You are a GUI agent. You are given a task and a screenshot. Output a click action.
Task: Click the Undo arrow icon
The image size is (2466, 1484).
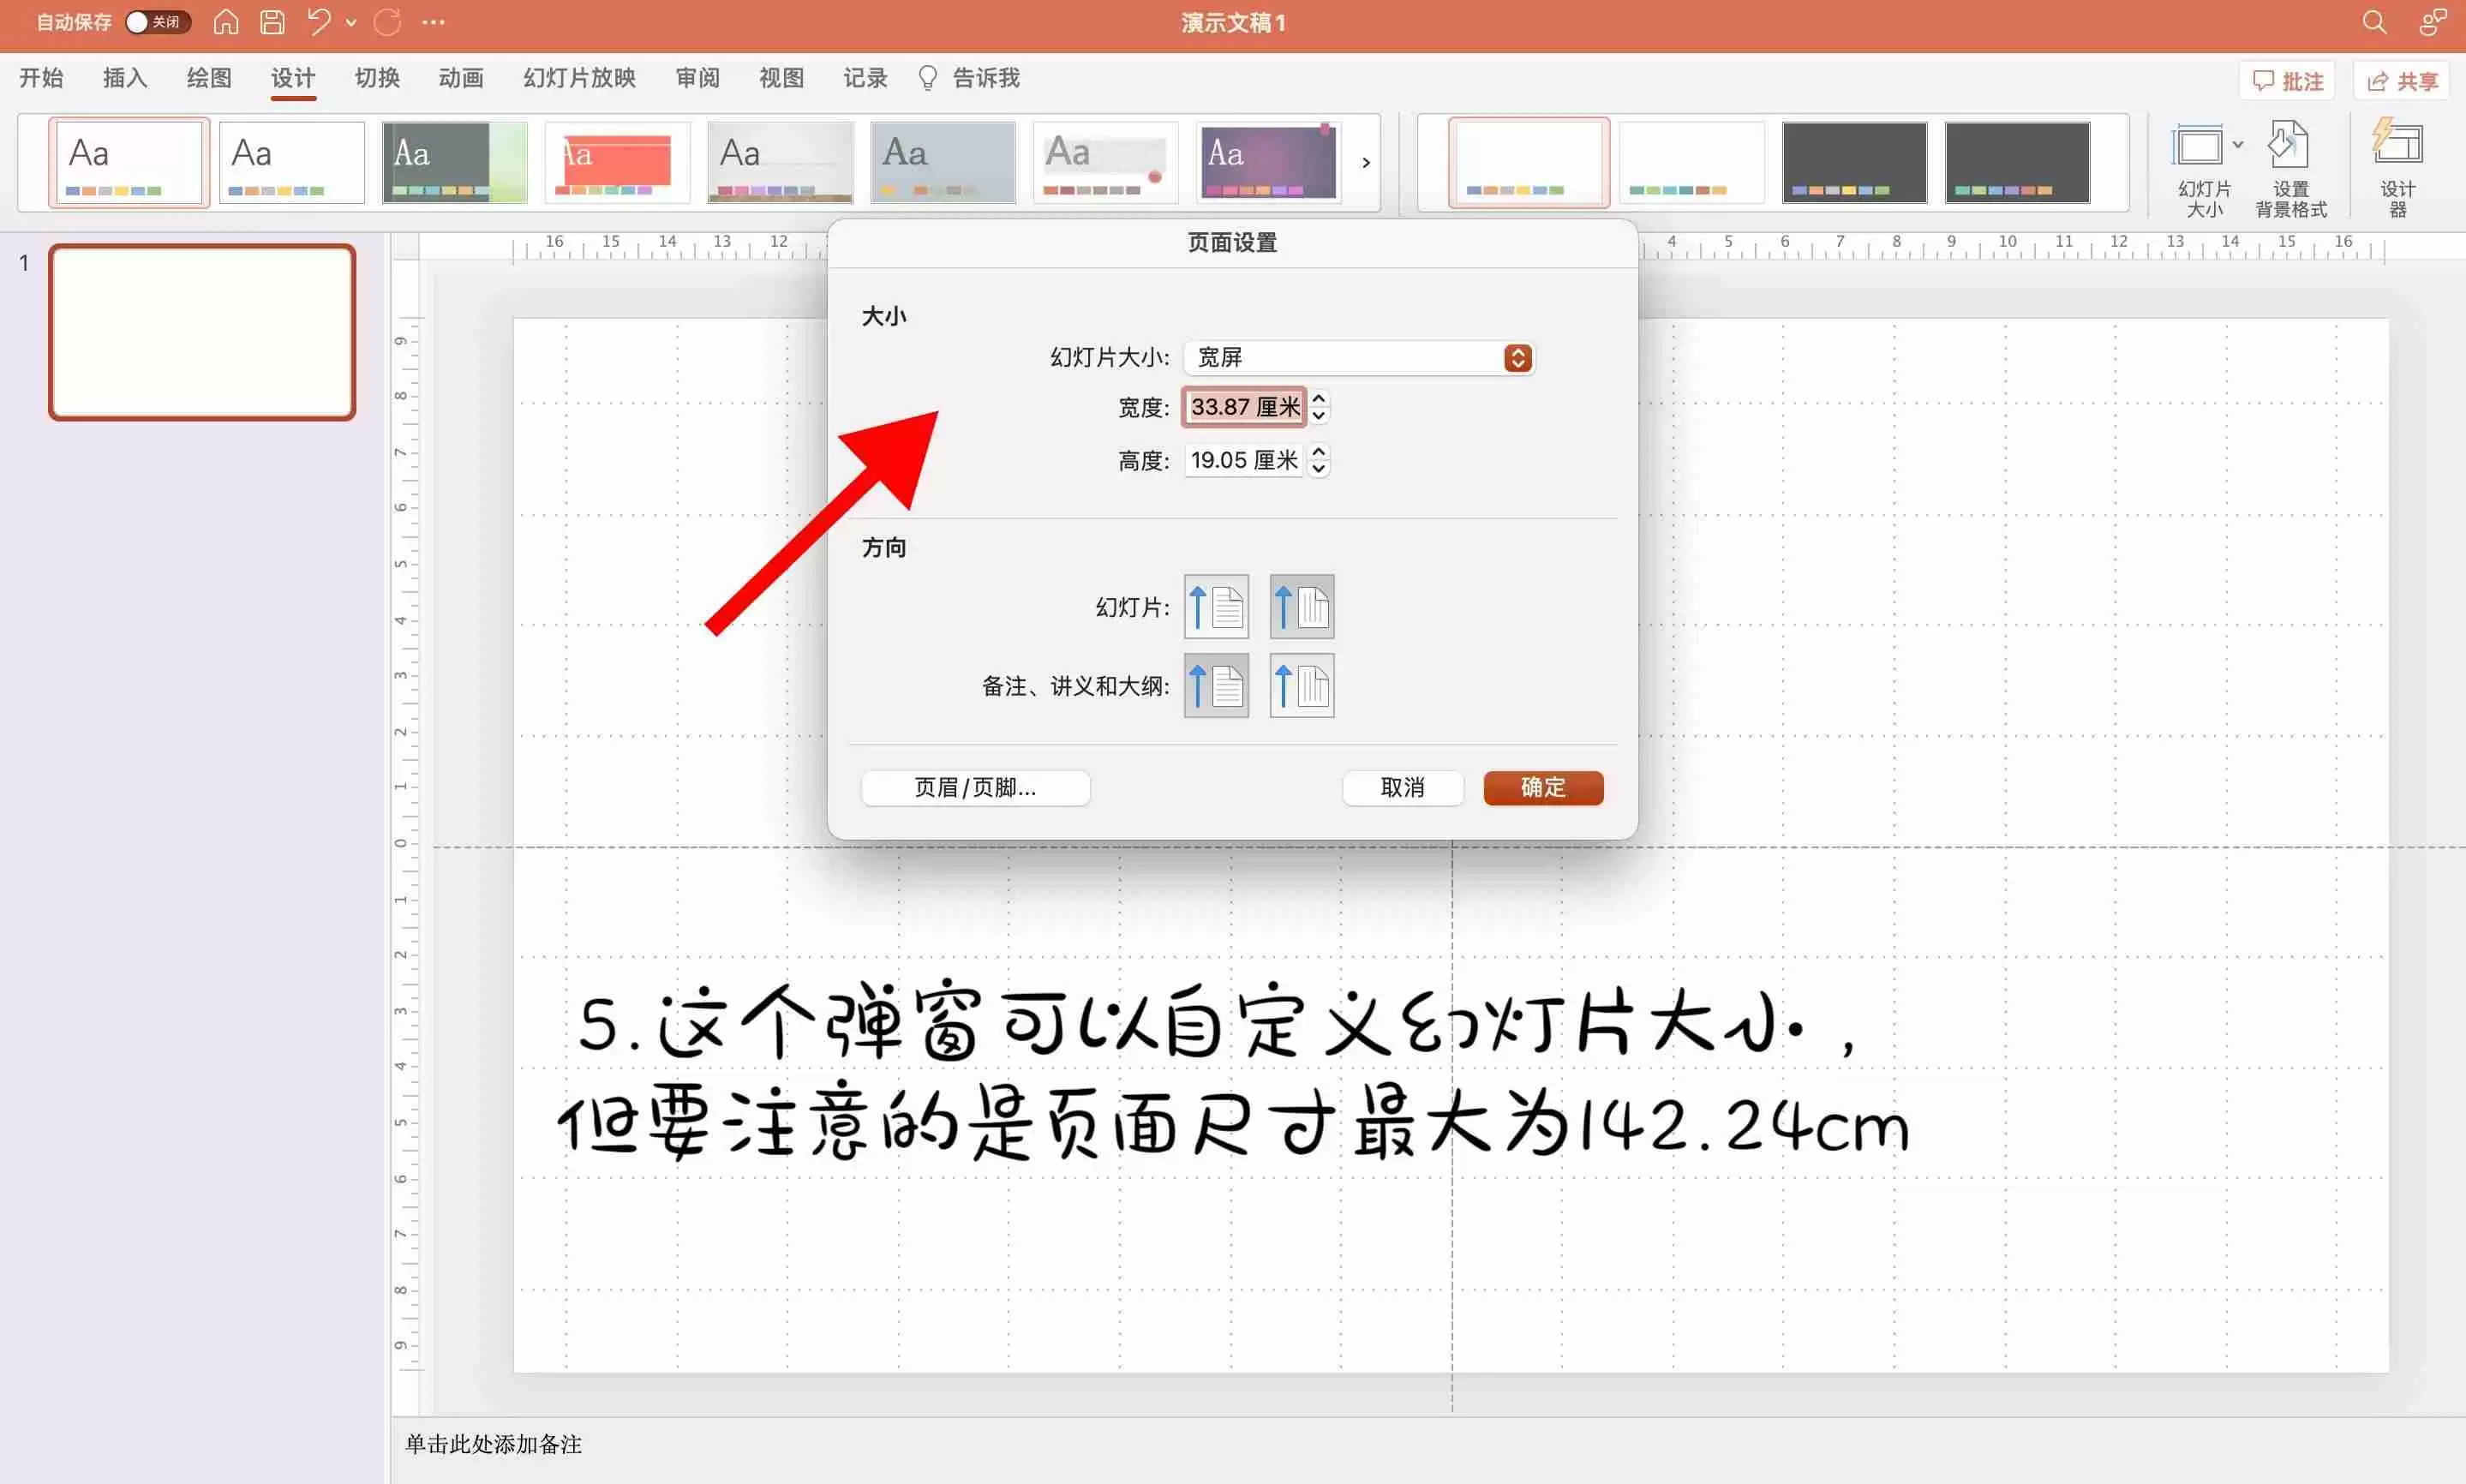(x=317, y=21)
